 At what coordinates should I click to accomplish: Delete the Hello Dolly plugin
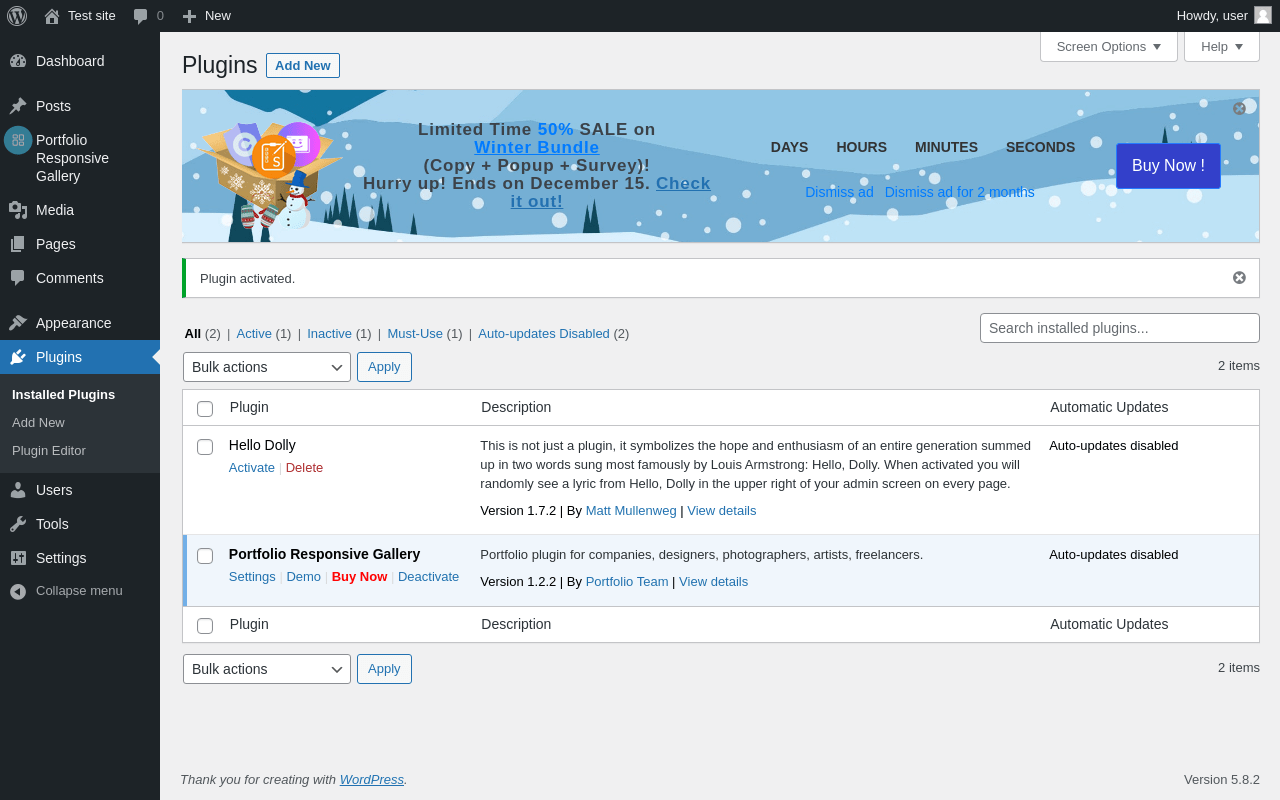(304, 467)
